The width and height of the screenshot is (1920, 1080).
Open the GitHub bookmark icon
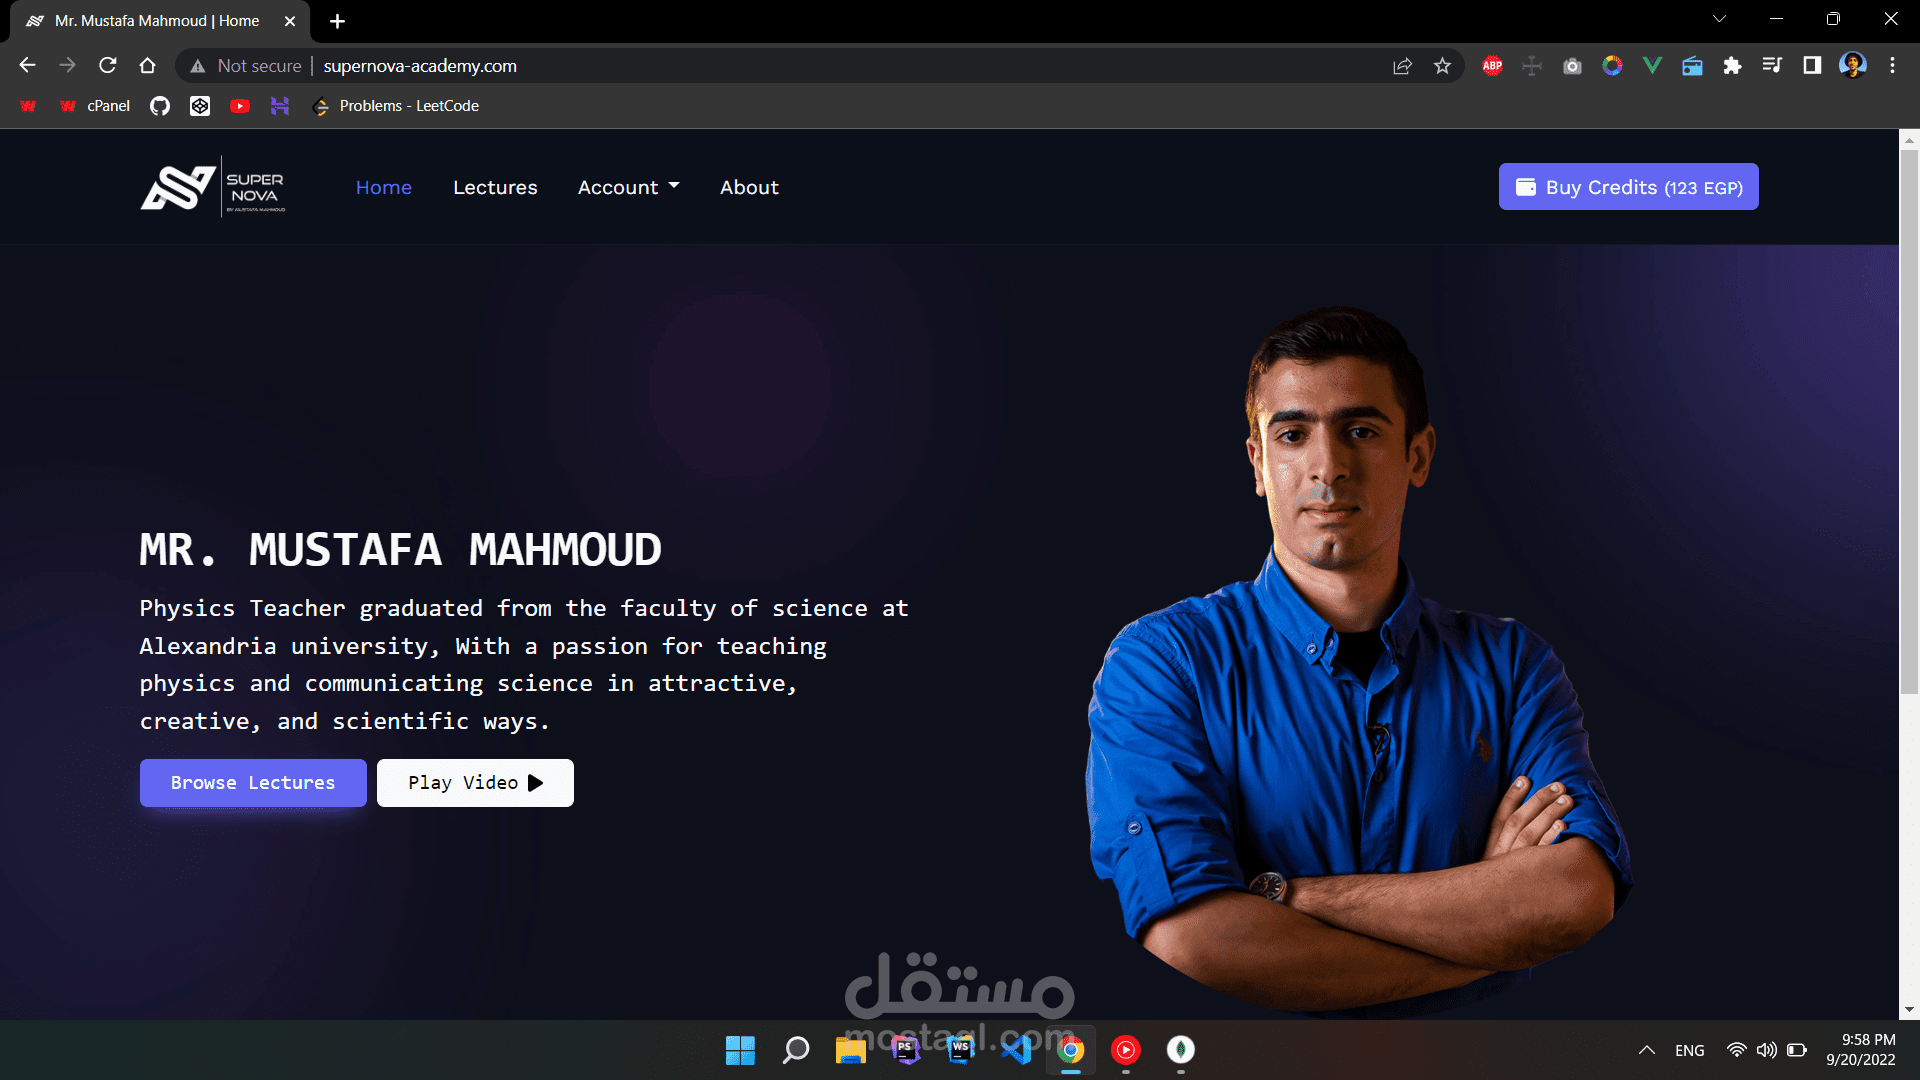[x=160, y=106]
